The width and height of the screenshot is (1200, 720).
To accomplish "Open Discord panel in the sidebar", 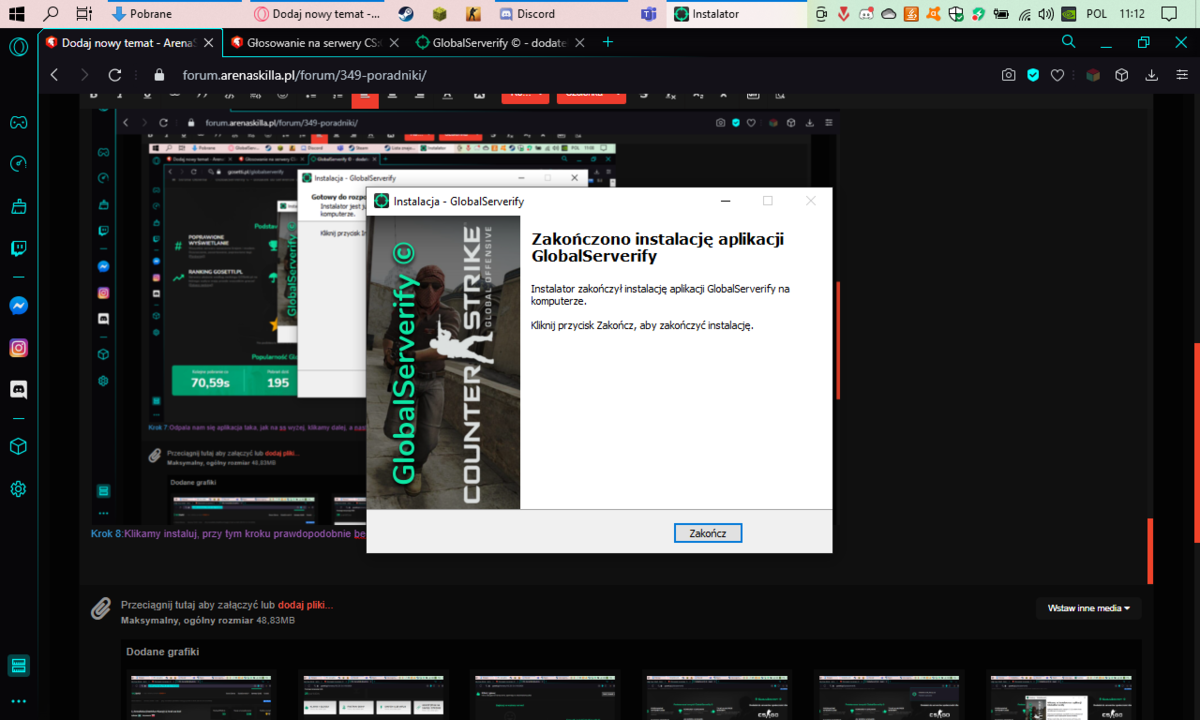I will (18, 389).
